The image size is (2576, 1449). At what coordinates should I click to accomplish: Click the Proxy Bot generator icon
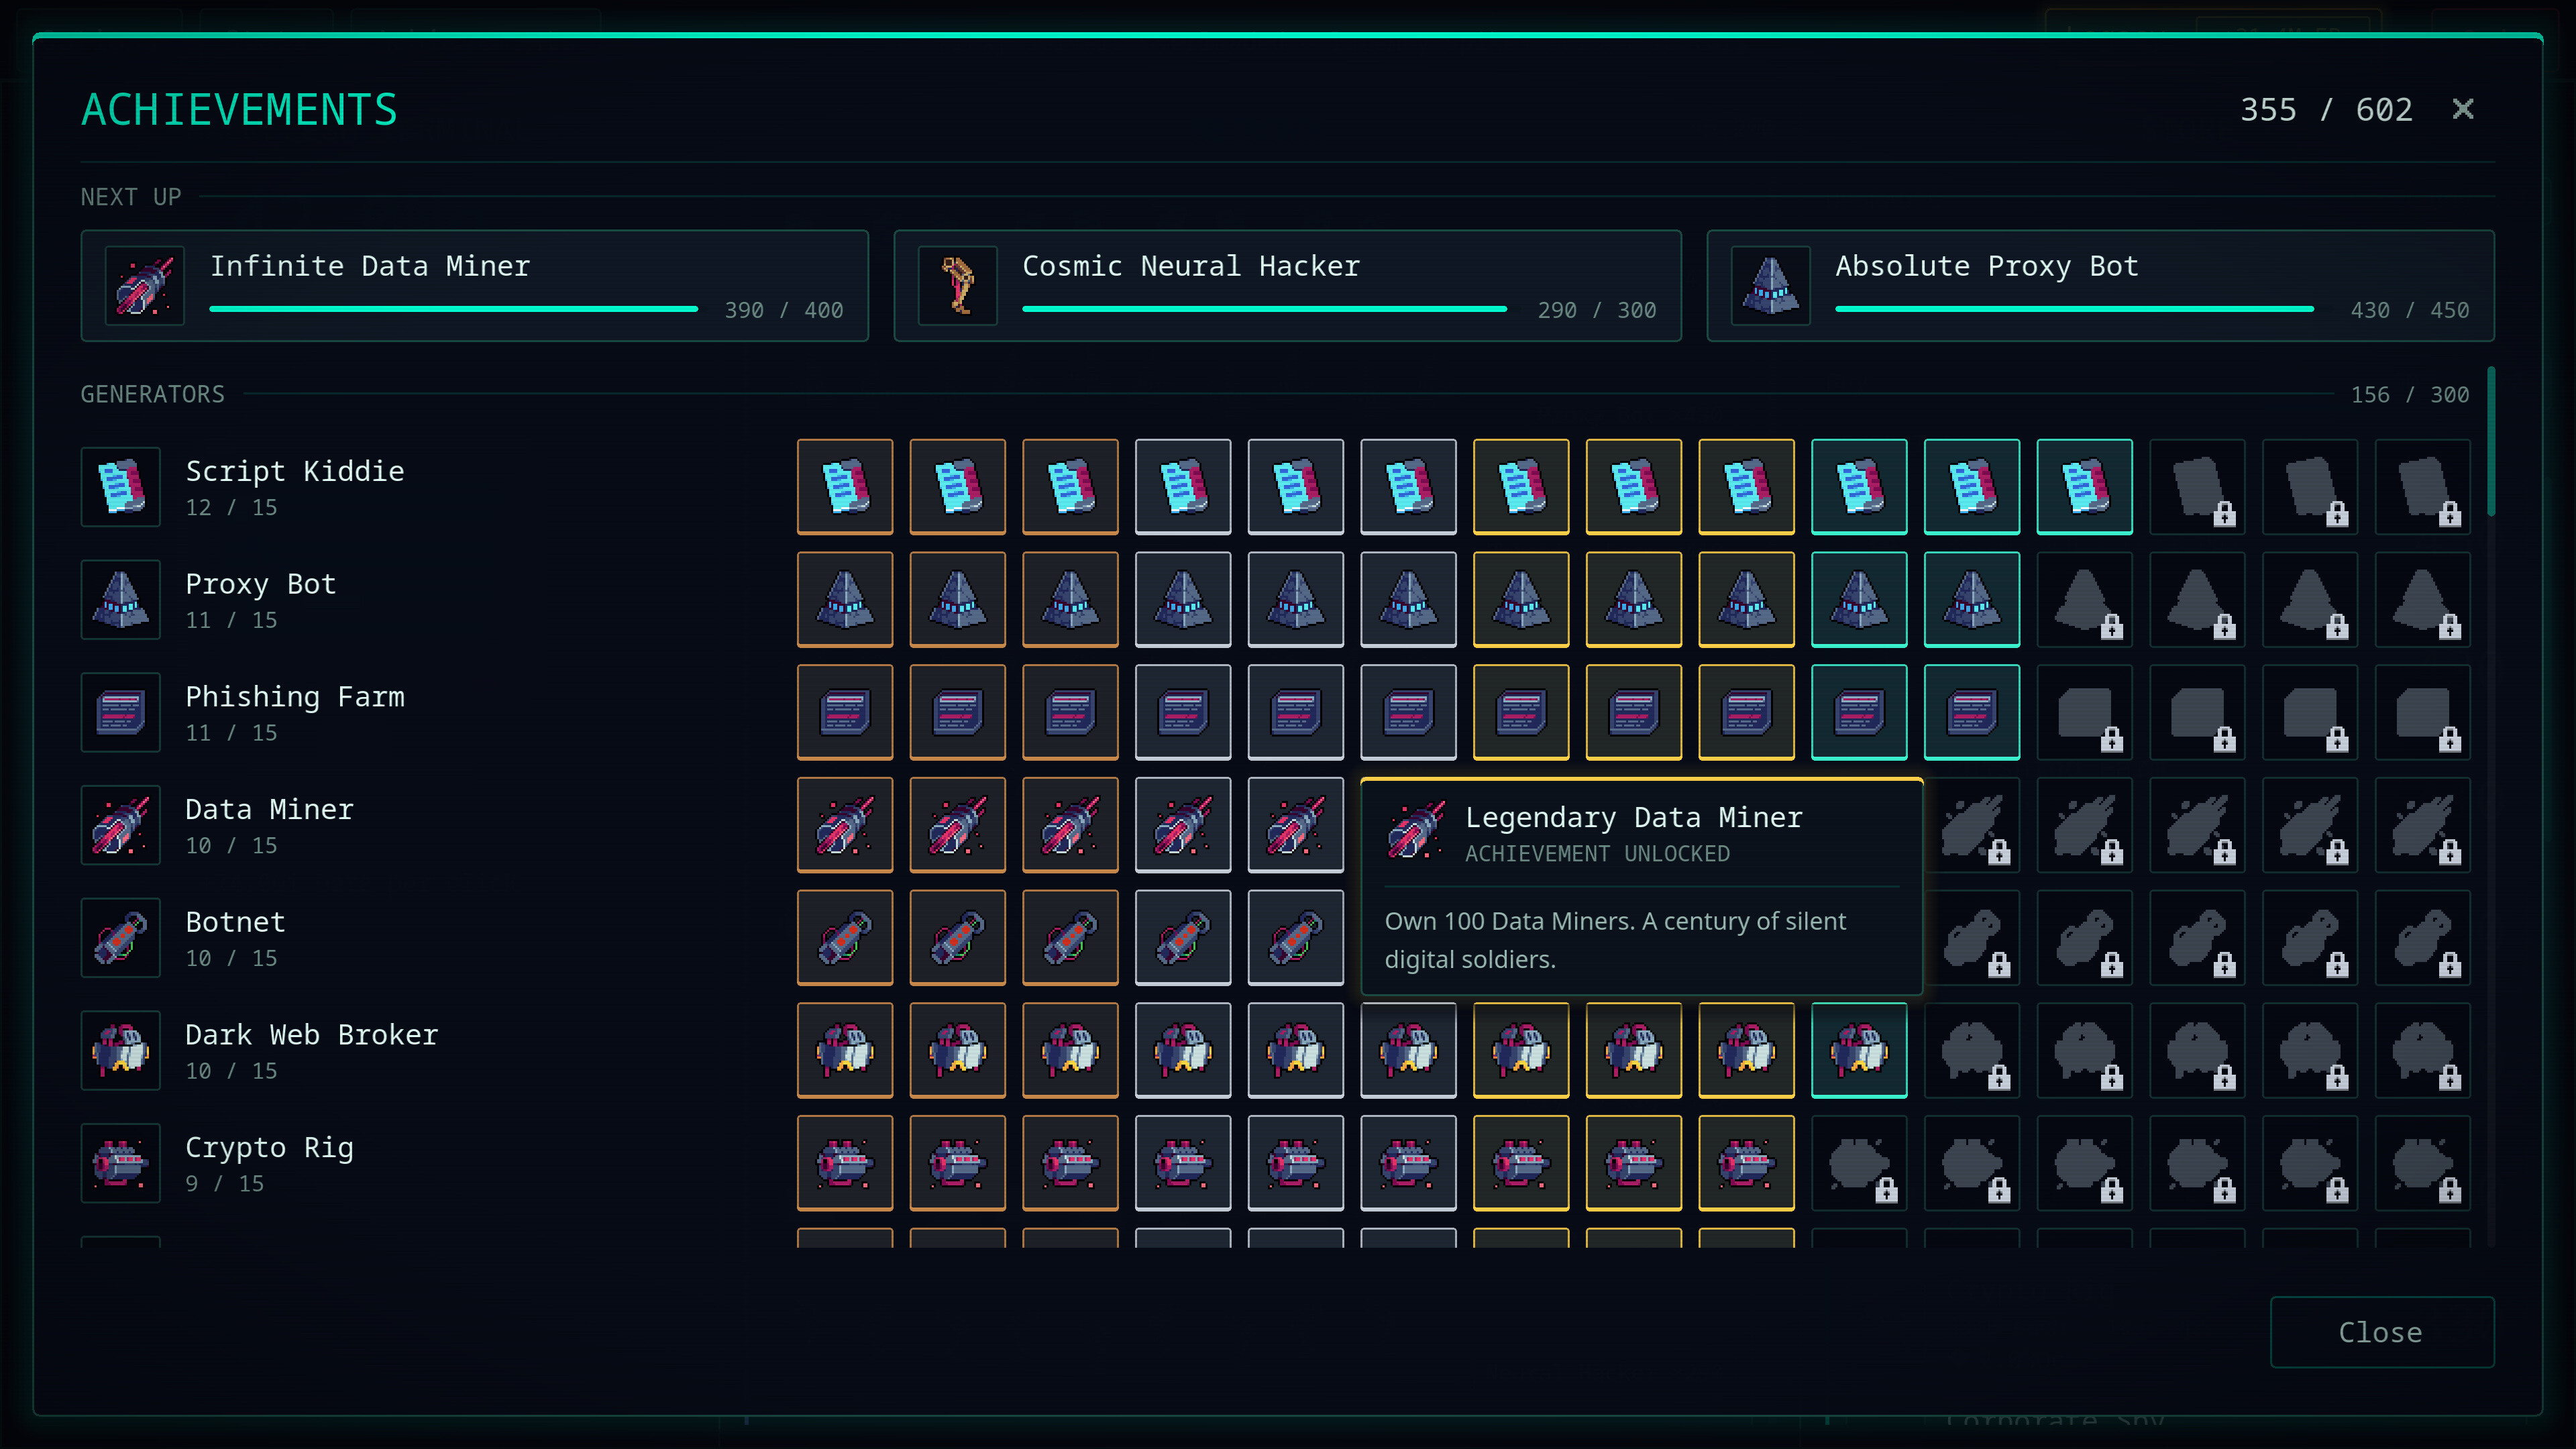[x=121, y=600]
